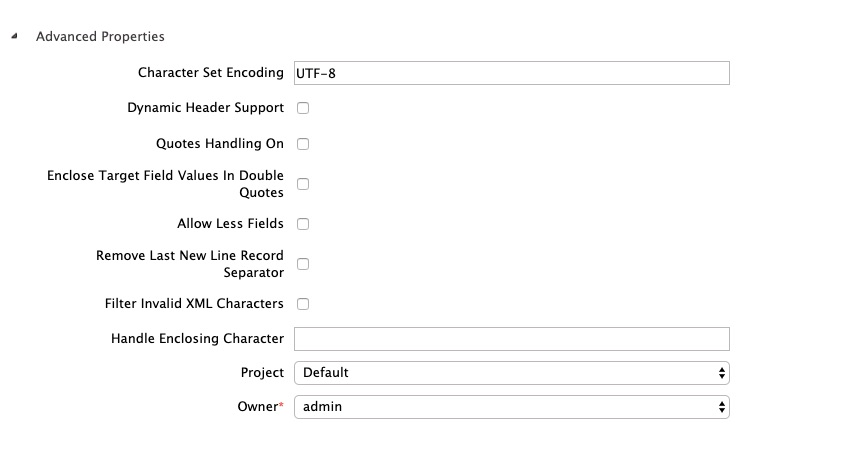This screenshot has height=449, width=867.
Task: Open the Project dropdown showing Default
Action: (511, 373)
